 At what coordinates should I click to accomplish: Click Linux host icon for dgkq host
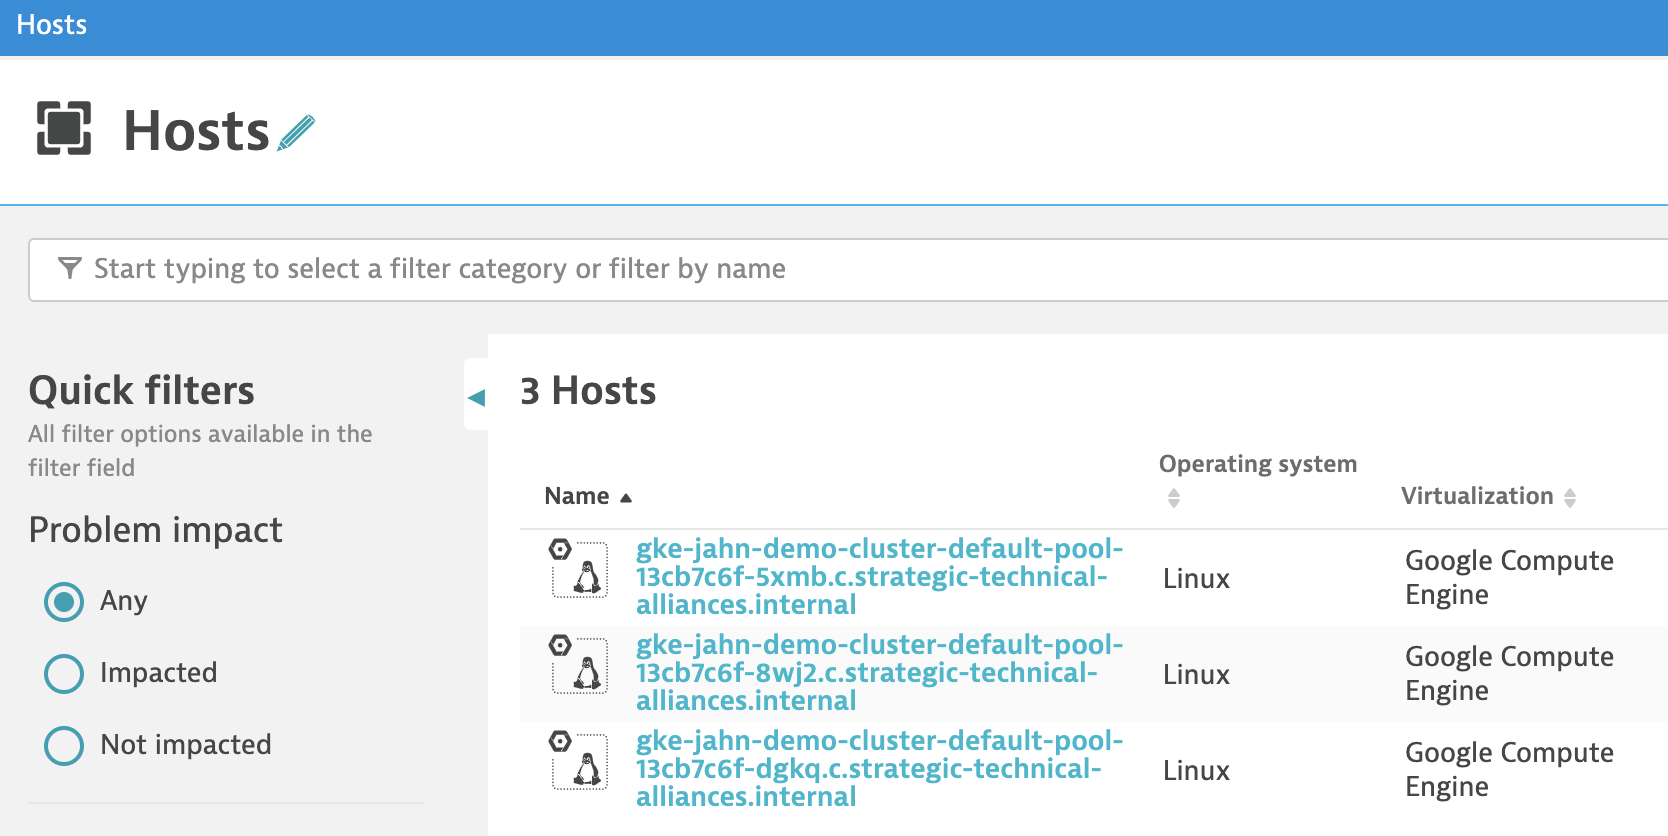click(579, 760)
